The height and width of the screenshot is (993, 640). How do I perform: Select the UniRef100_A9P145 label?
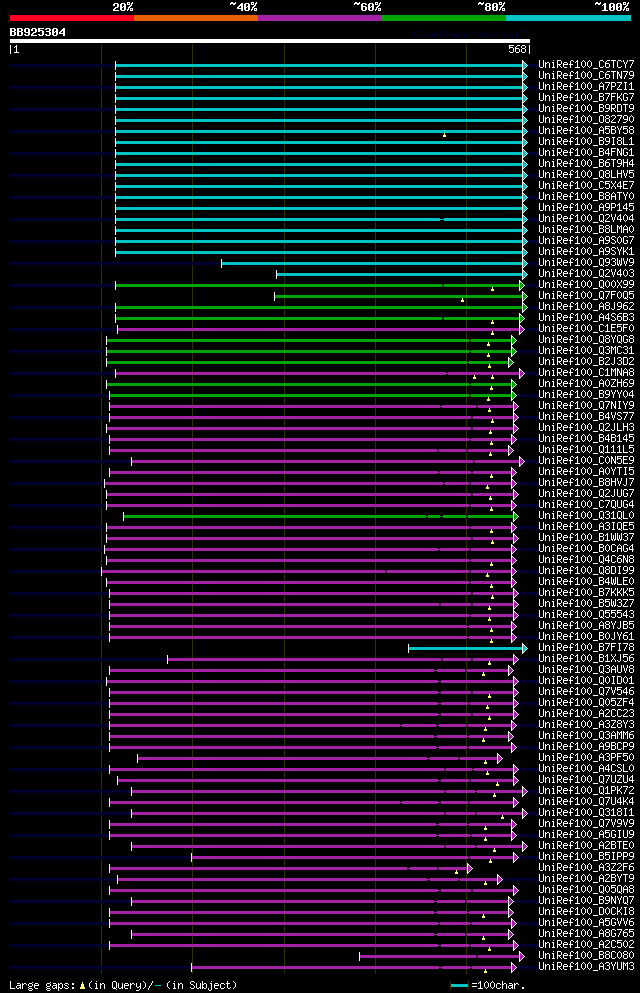point(586,208)
